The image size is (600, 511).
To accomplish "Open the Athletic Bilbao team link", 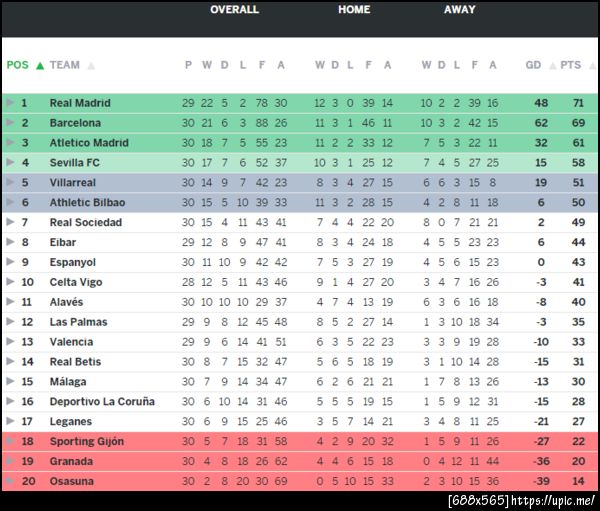I will (87, 203).
